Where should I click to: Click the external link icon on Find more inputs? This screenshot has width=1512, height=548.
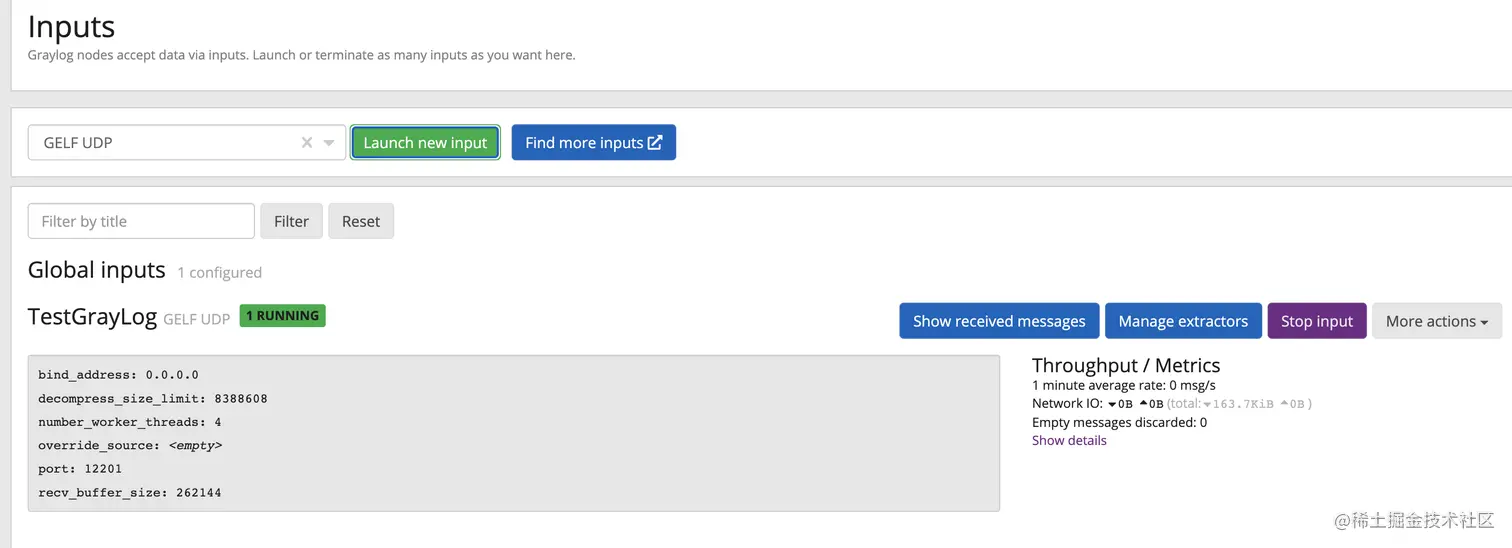655,142
